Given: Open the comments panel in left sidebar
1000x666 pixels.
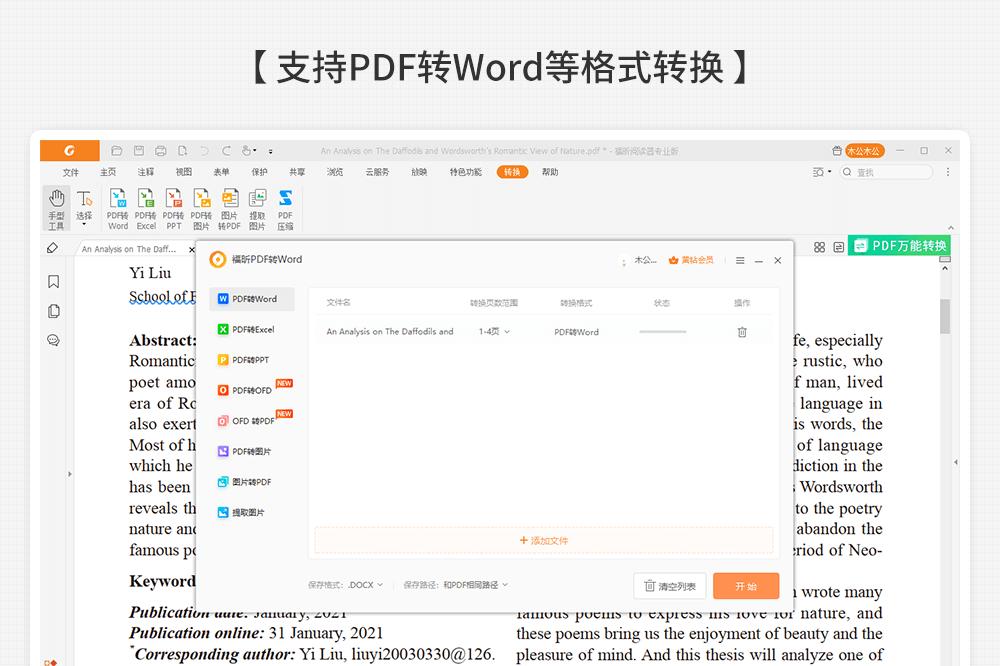Looking at the screenshot, I should (54, 340).
